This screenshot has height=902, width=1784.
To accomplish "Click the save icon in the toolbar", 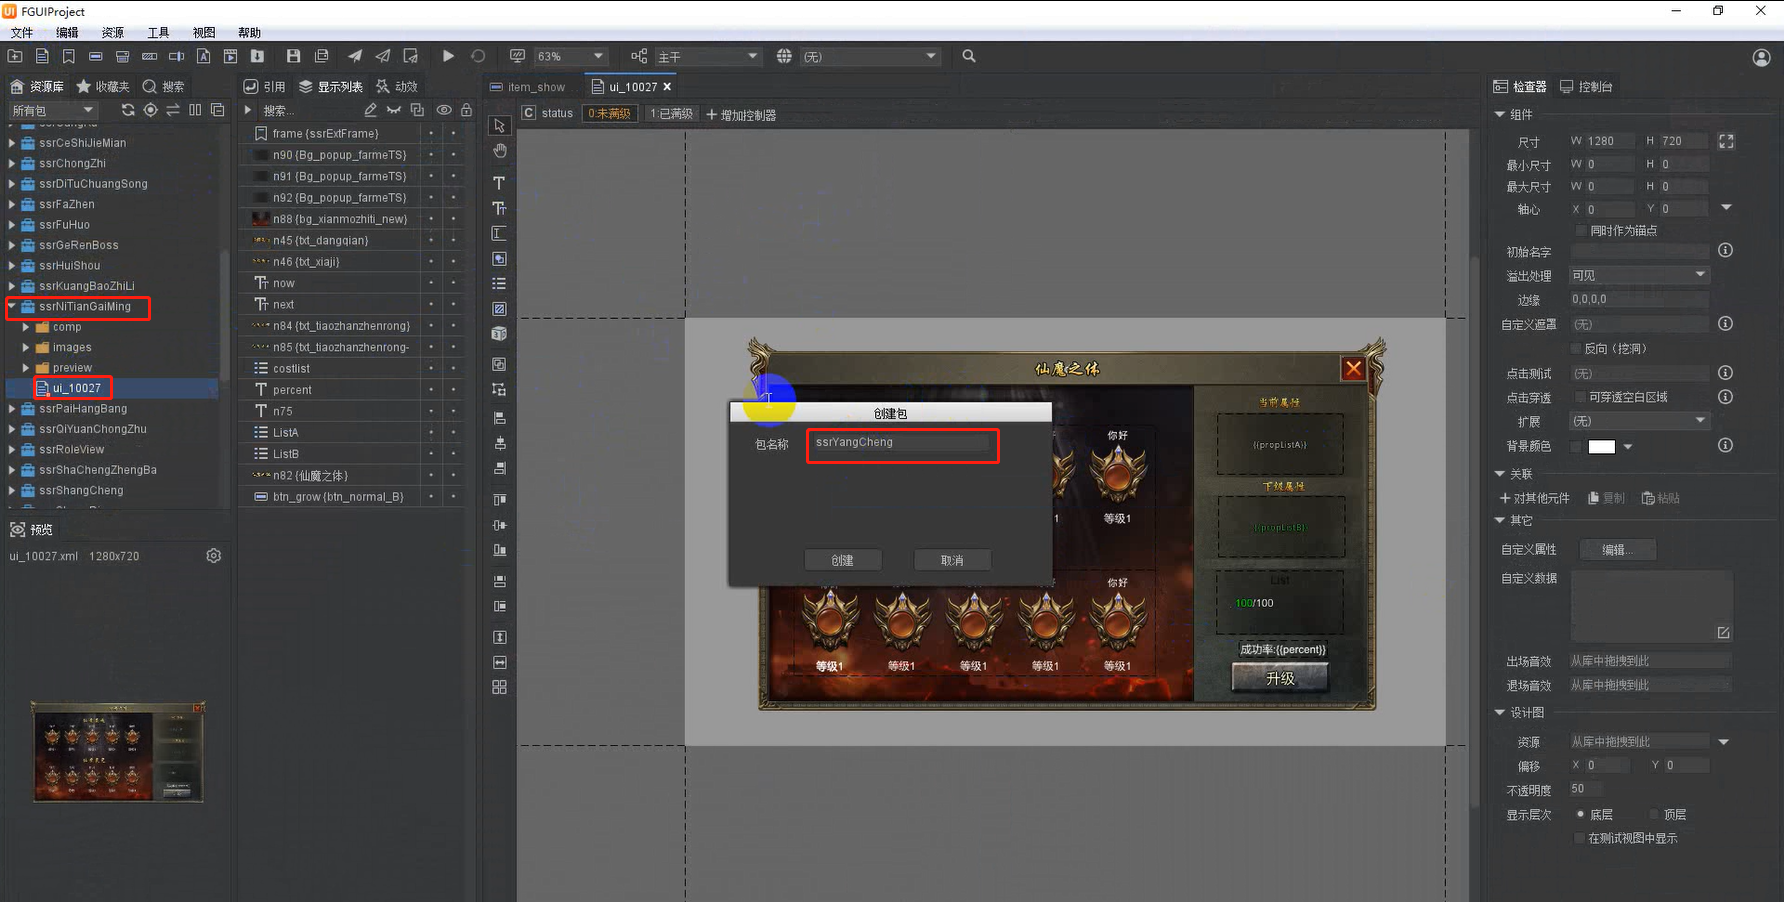I will [x=293, y=56].
